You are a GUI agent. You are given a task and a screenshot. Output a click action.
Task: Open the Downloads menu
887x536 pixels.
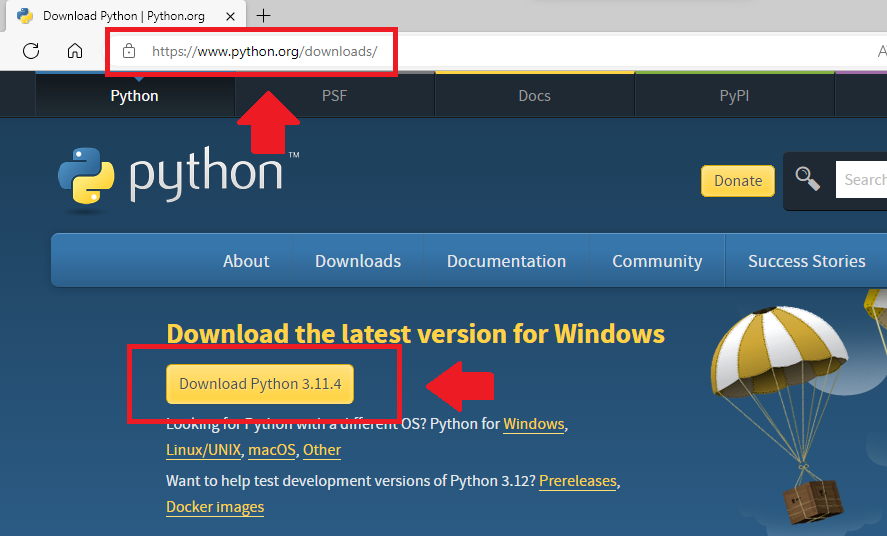pyautogui.click(x=358, y=261)
